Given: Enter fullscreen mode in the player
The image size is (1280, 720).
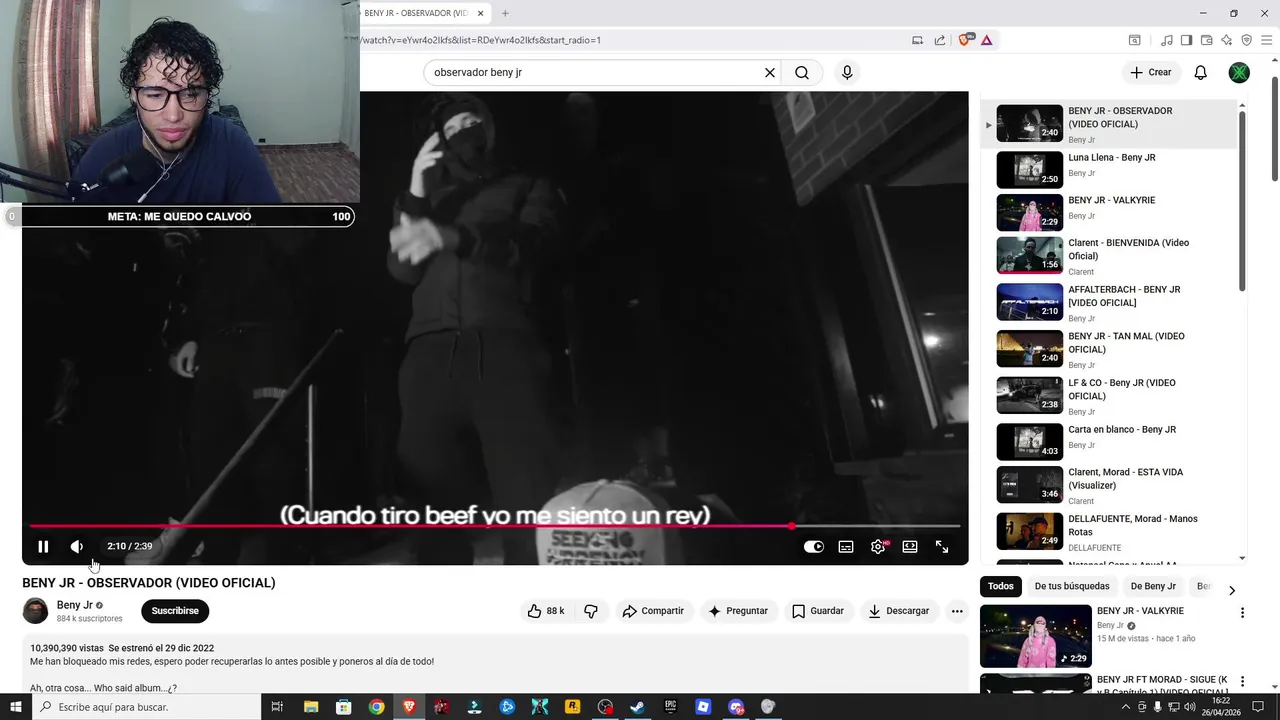Looking at the screenshot, I should tap(942, 547).
